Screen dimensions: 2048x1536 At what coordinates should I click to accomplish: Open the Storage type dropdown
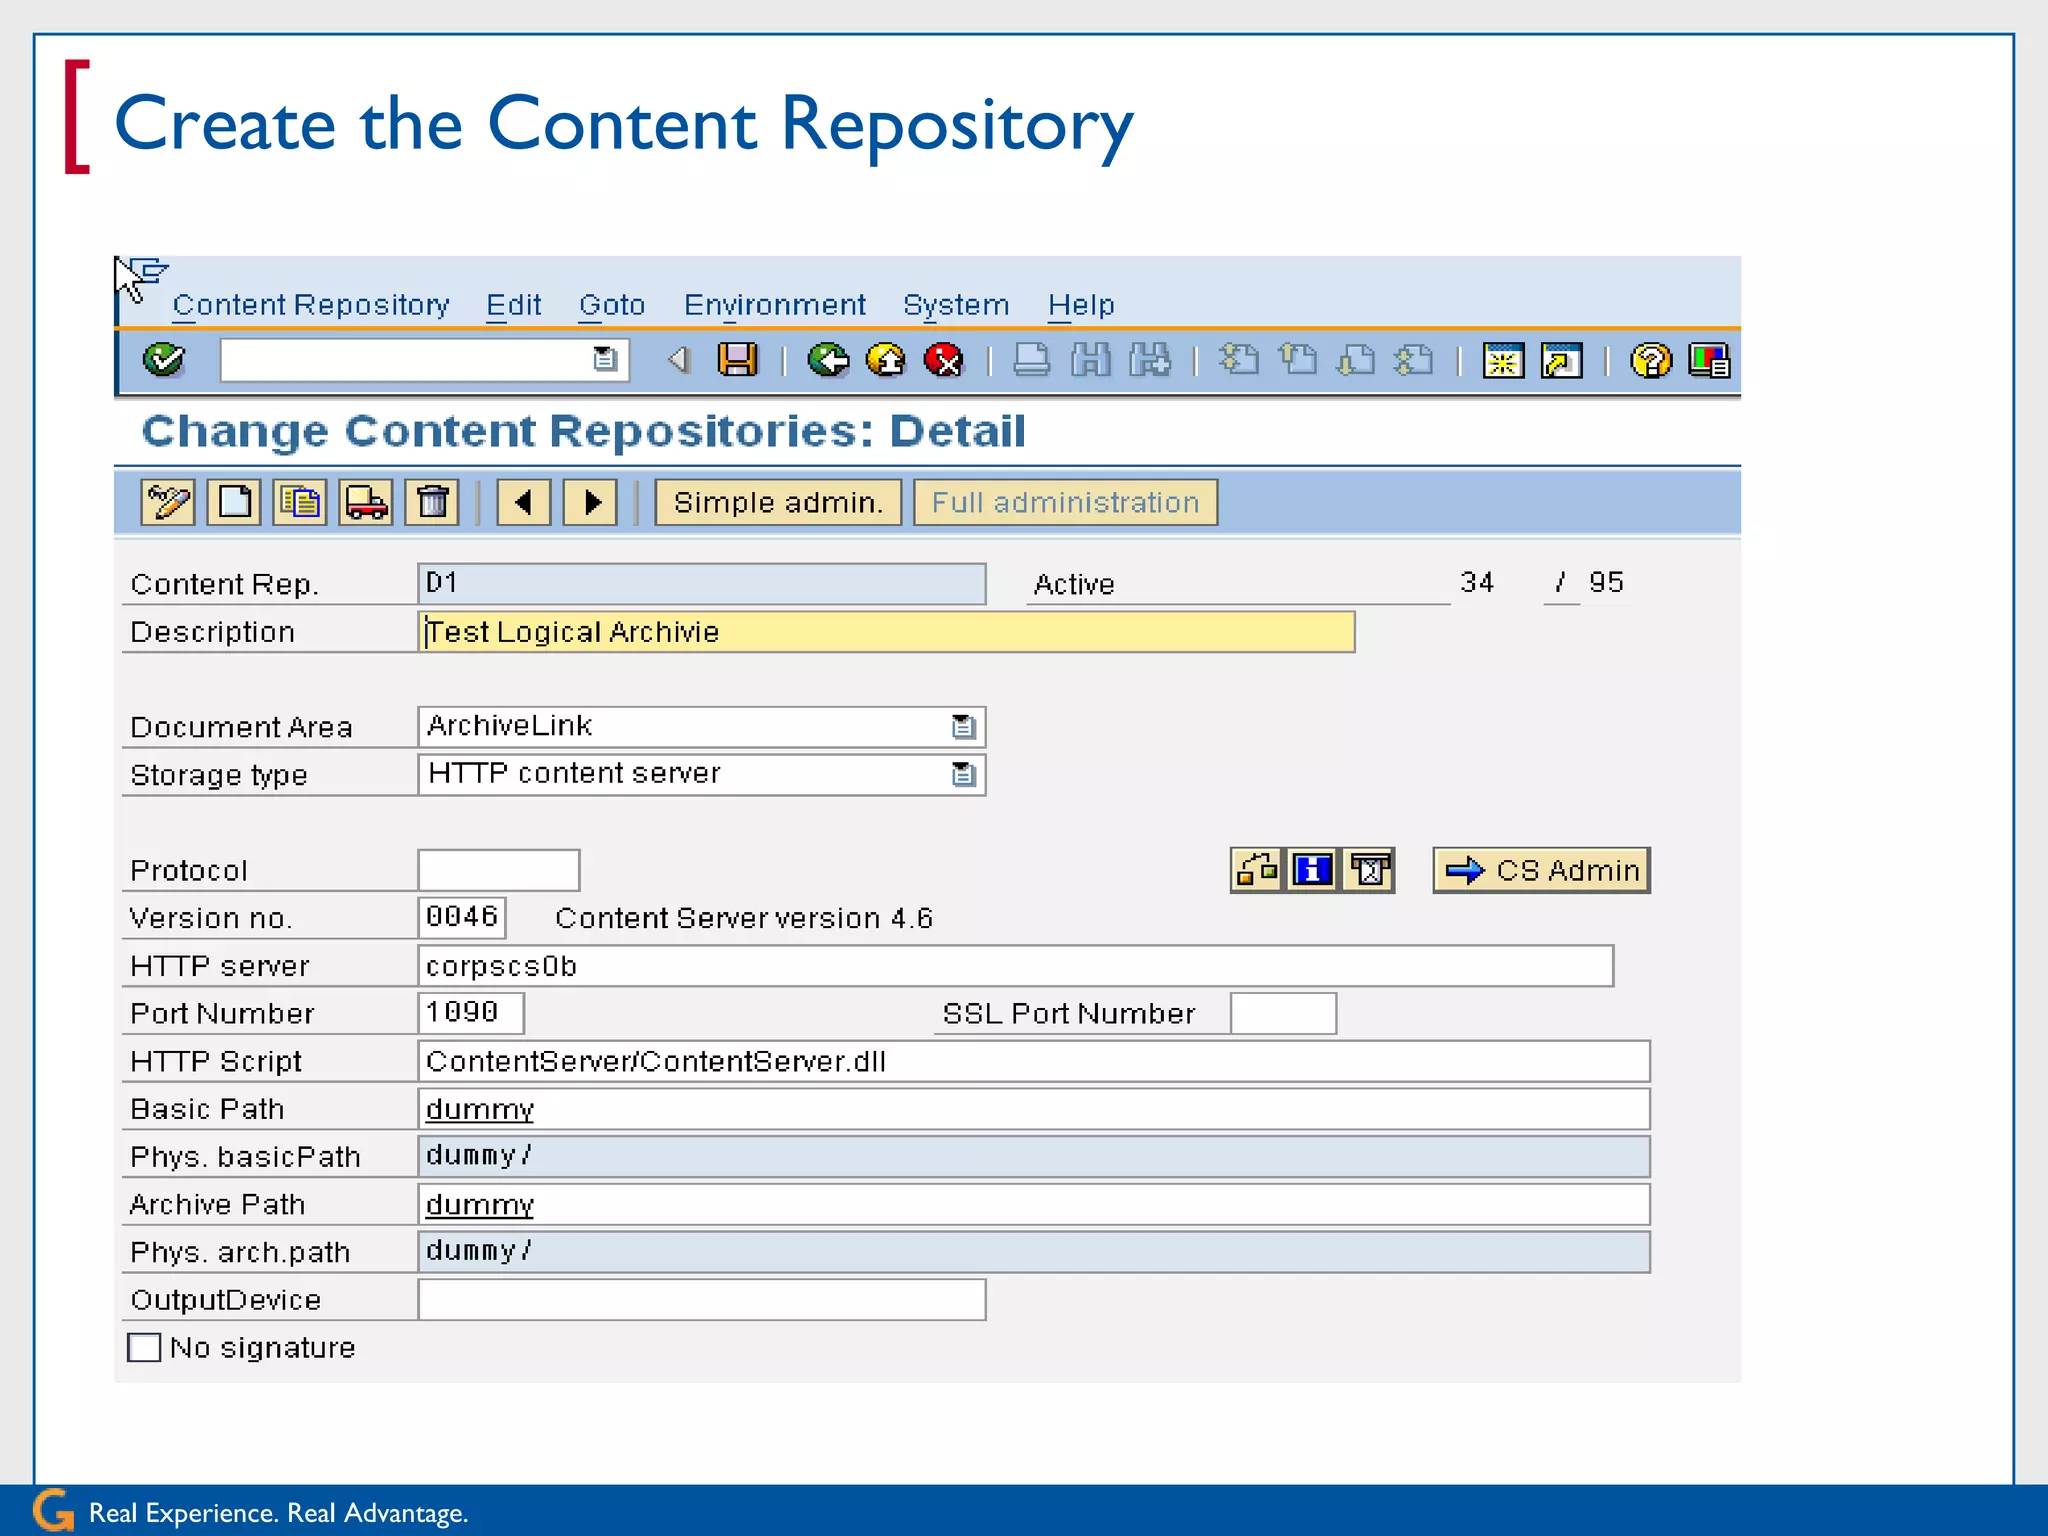[963, 774]
